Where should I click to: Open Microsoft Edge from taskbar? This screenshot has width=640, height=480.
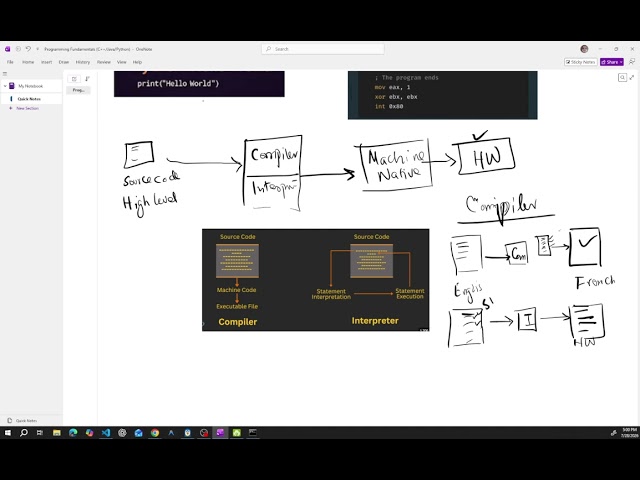pos(73,433)
